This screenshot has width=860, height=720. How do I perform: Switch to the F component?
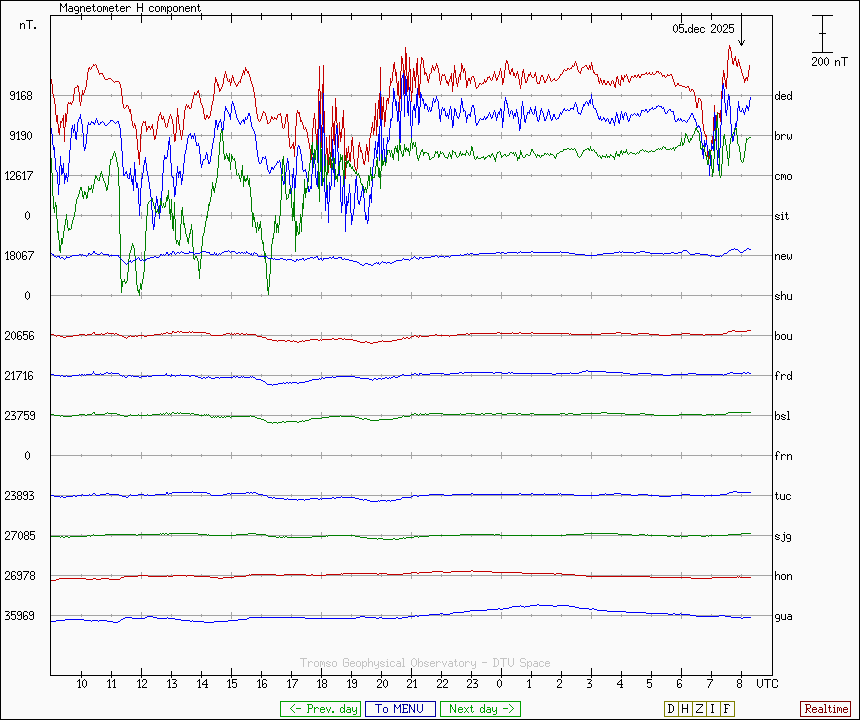727,709
